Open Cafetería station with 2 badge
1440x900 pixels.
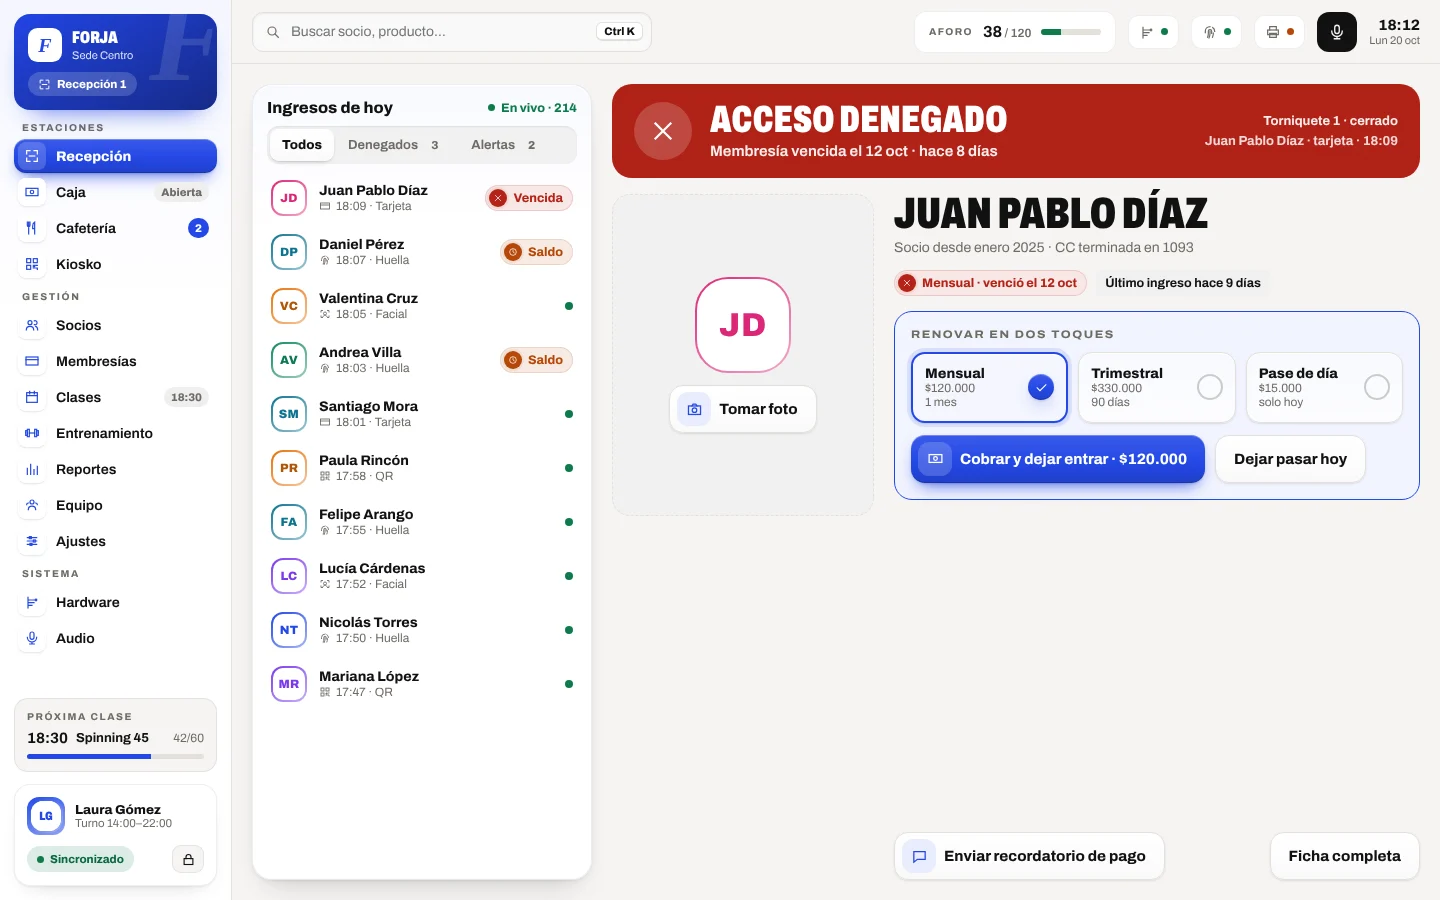click(115, 228)
